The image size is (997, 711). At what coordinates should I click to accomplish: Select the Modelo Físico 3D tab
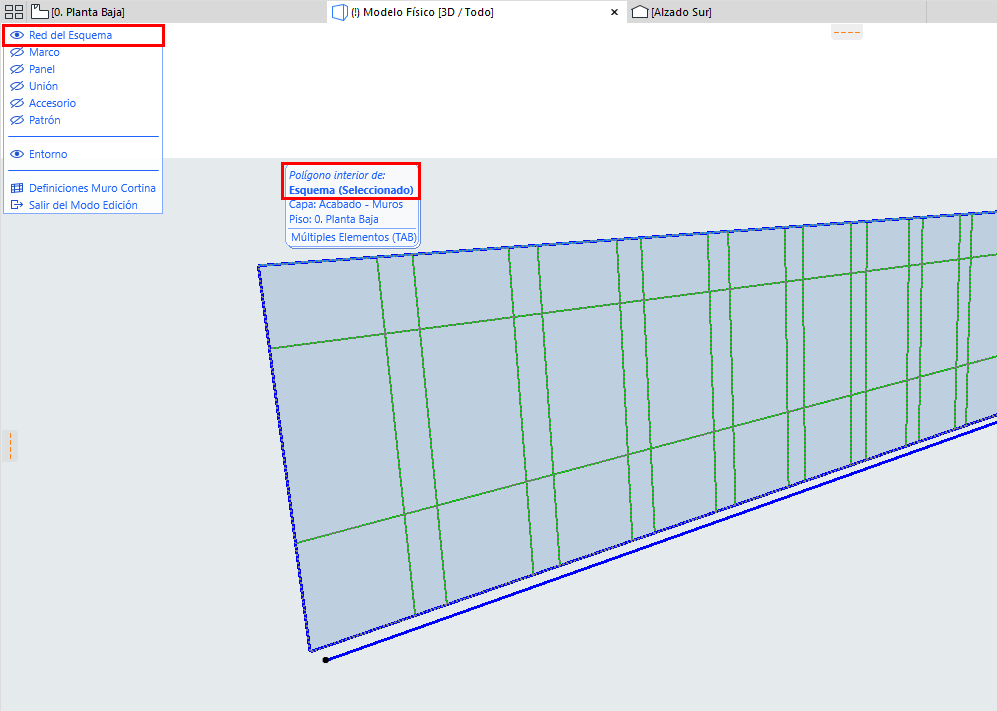click(x=422, y=12)
